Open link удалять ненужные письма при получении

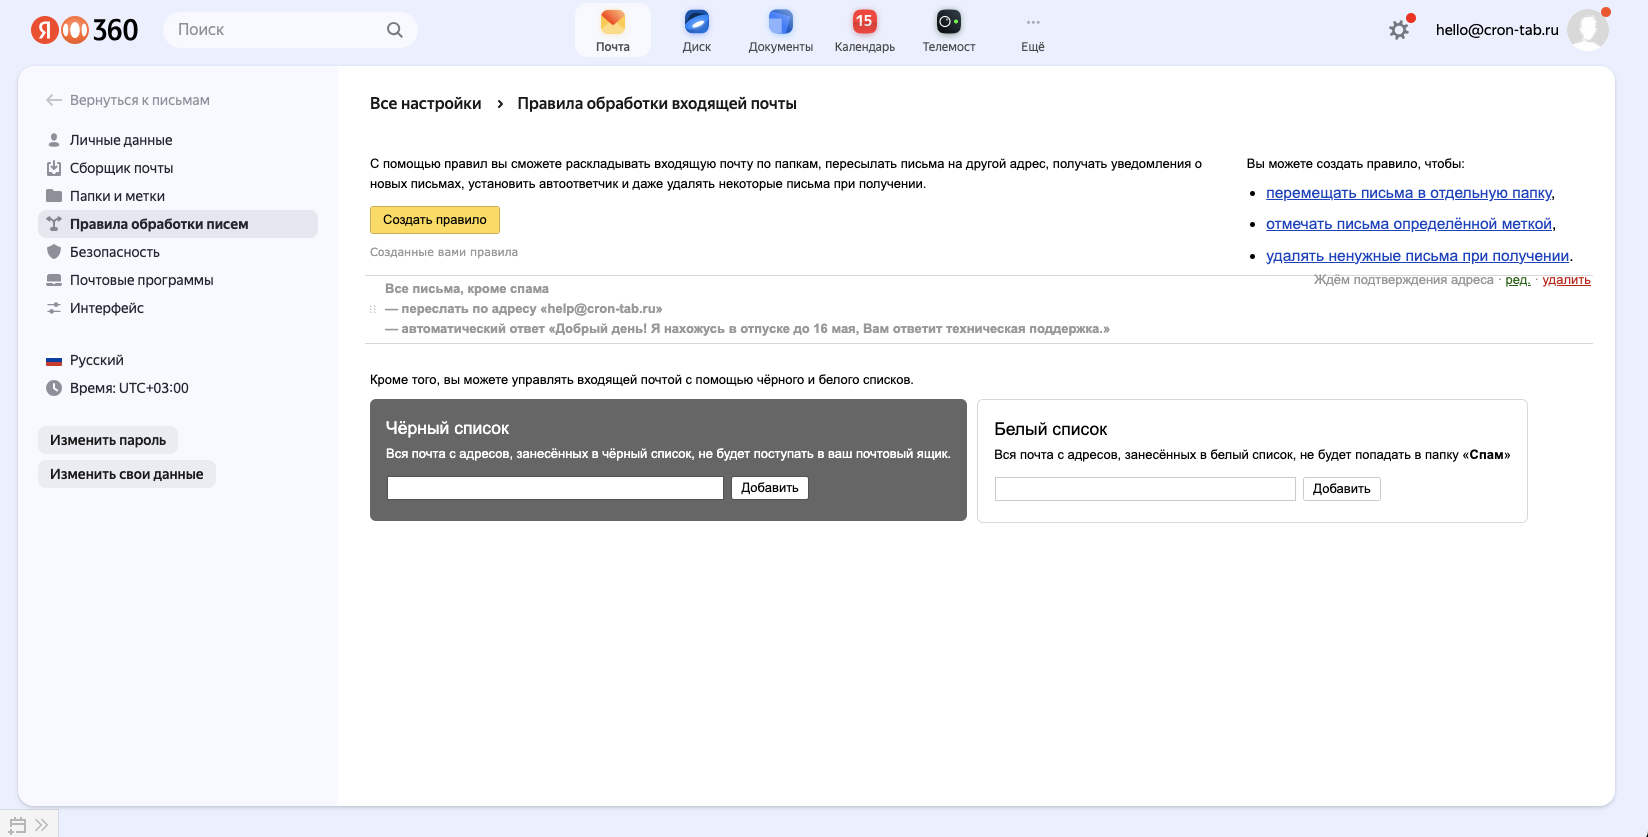pyautogui.click(x=1418, y=256)
